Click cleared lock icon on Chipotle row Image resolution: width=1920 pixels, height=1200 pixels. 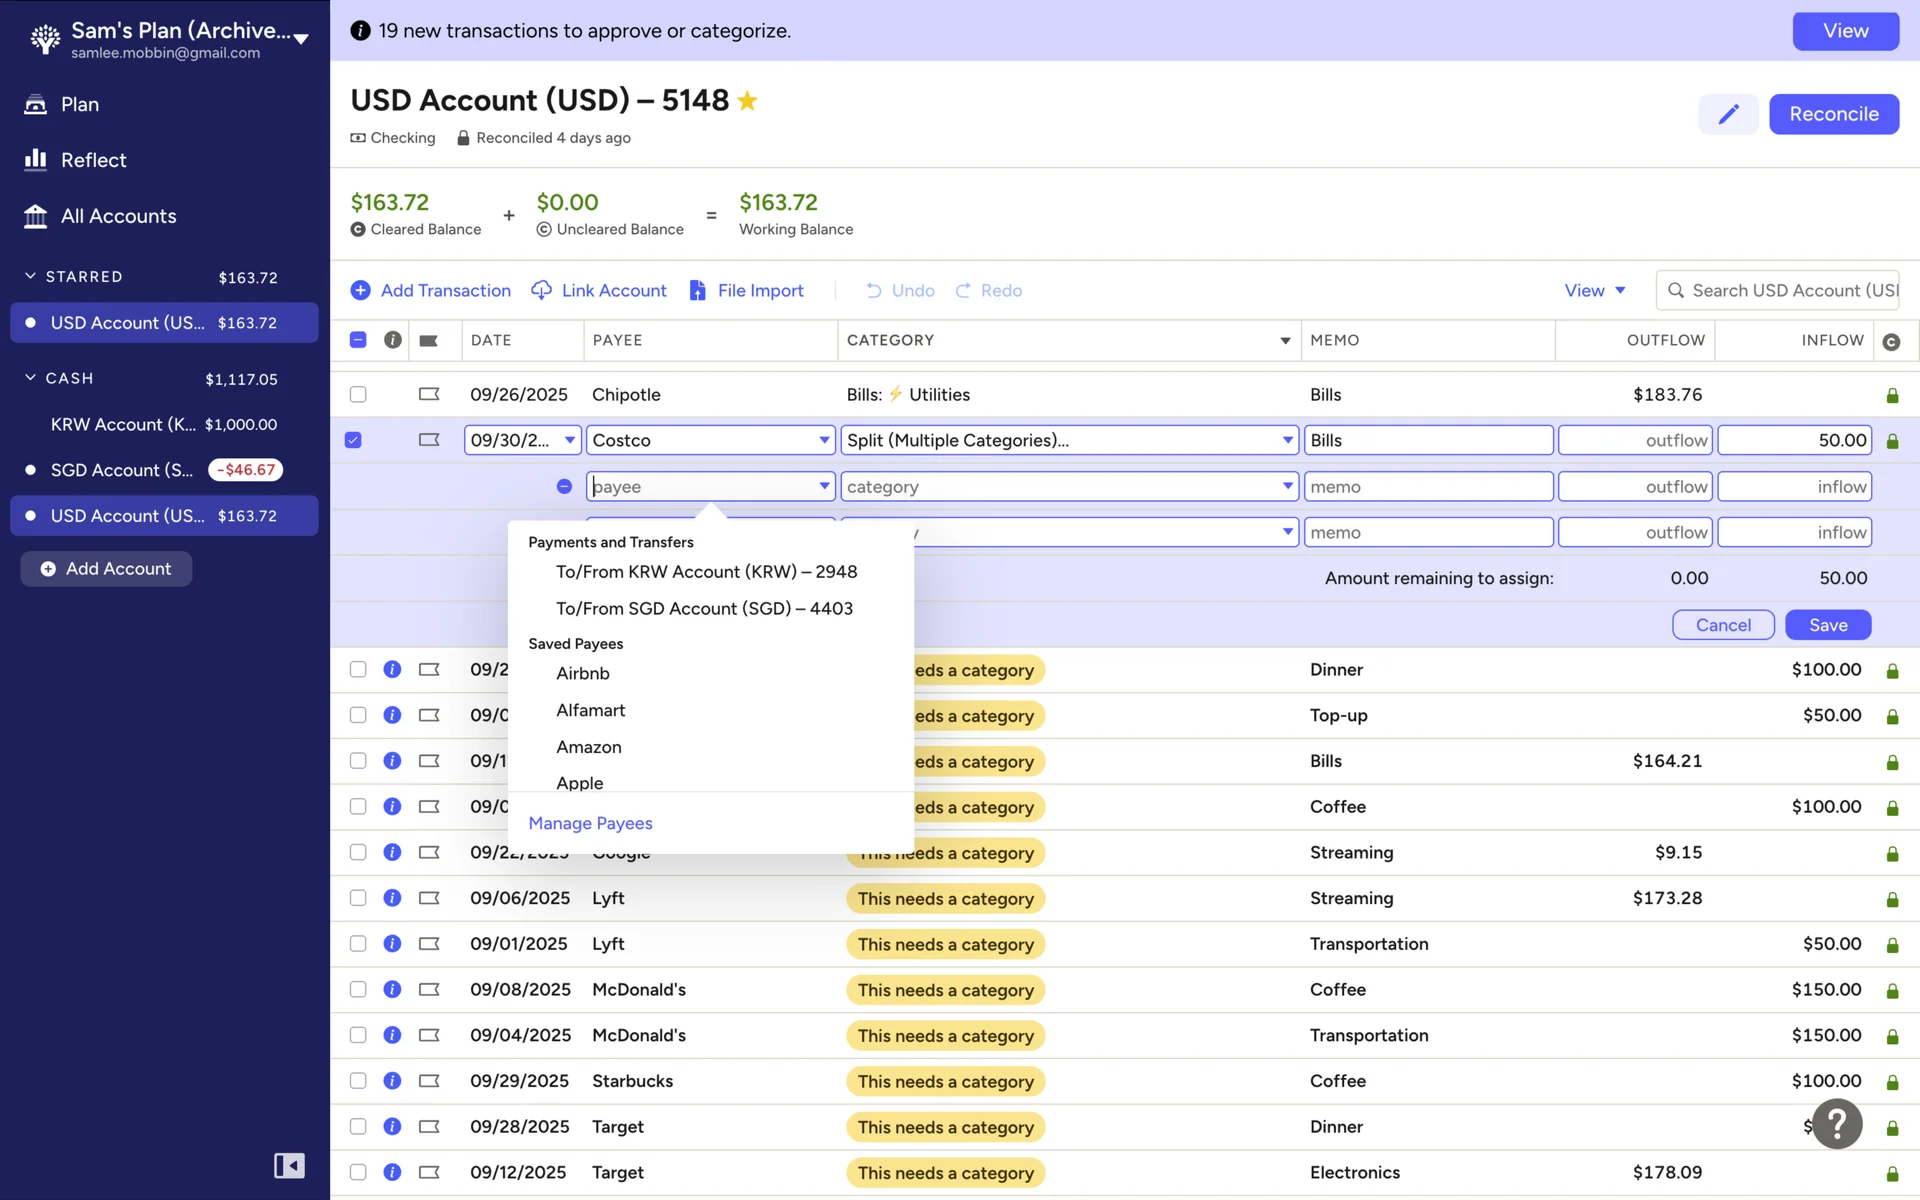click(1892, 395)
